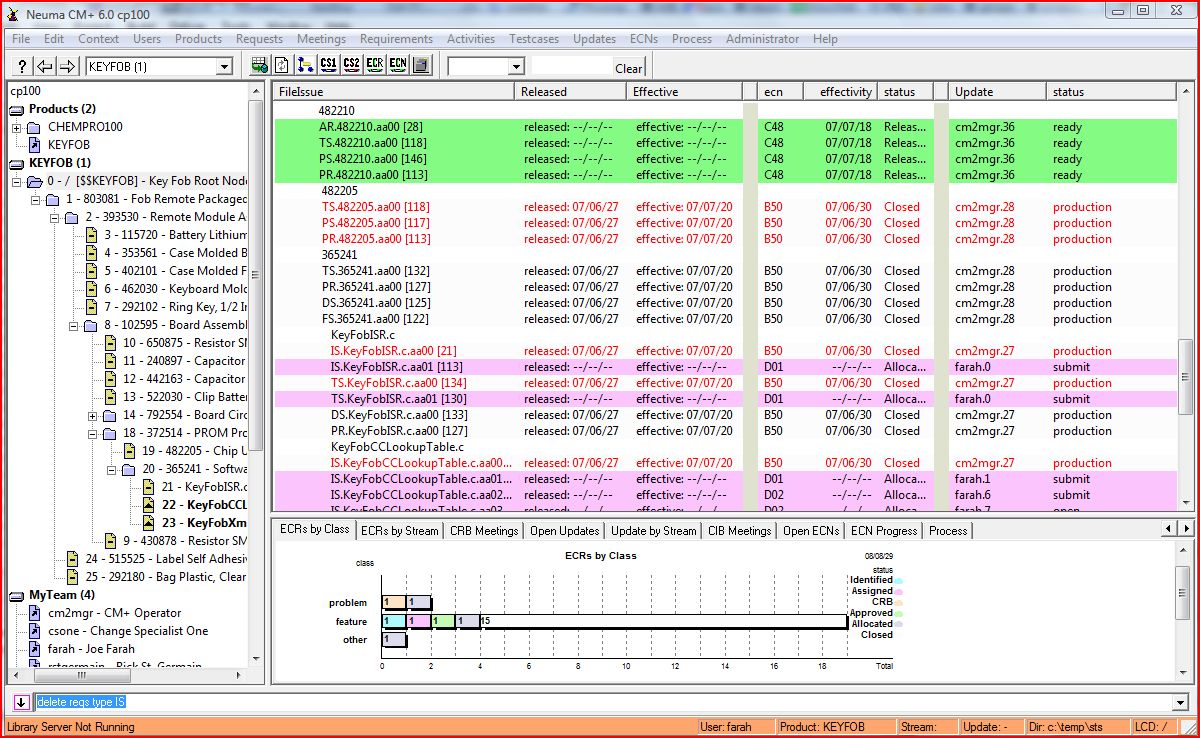Select the back navigation arrow
The width and height of the screenshot is (1200, 738).
click(43, 67)
